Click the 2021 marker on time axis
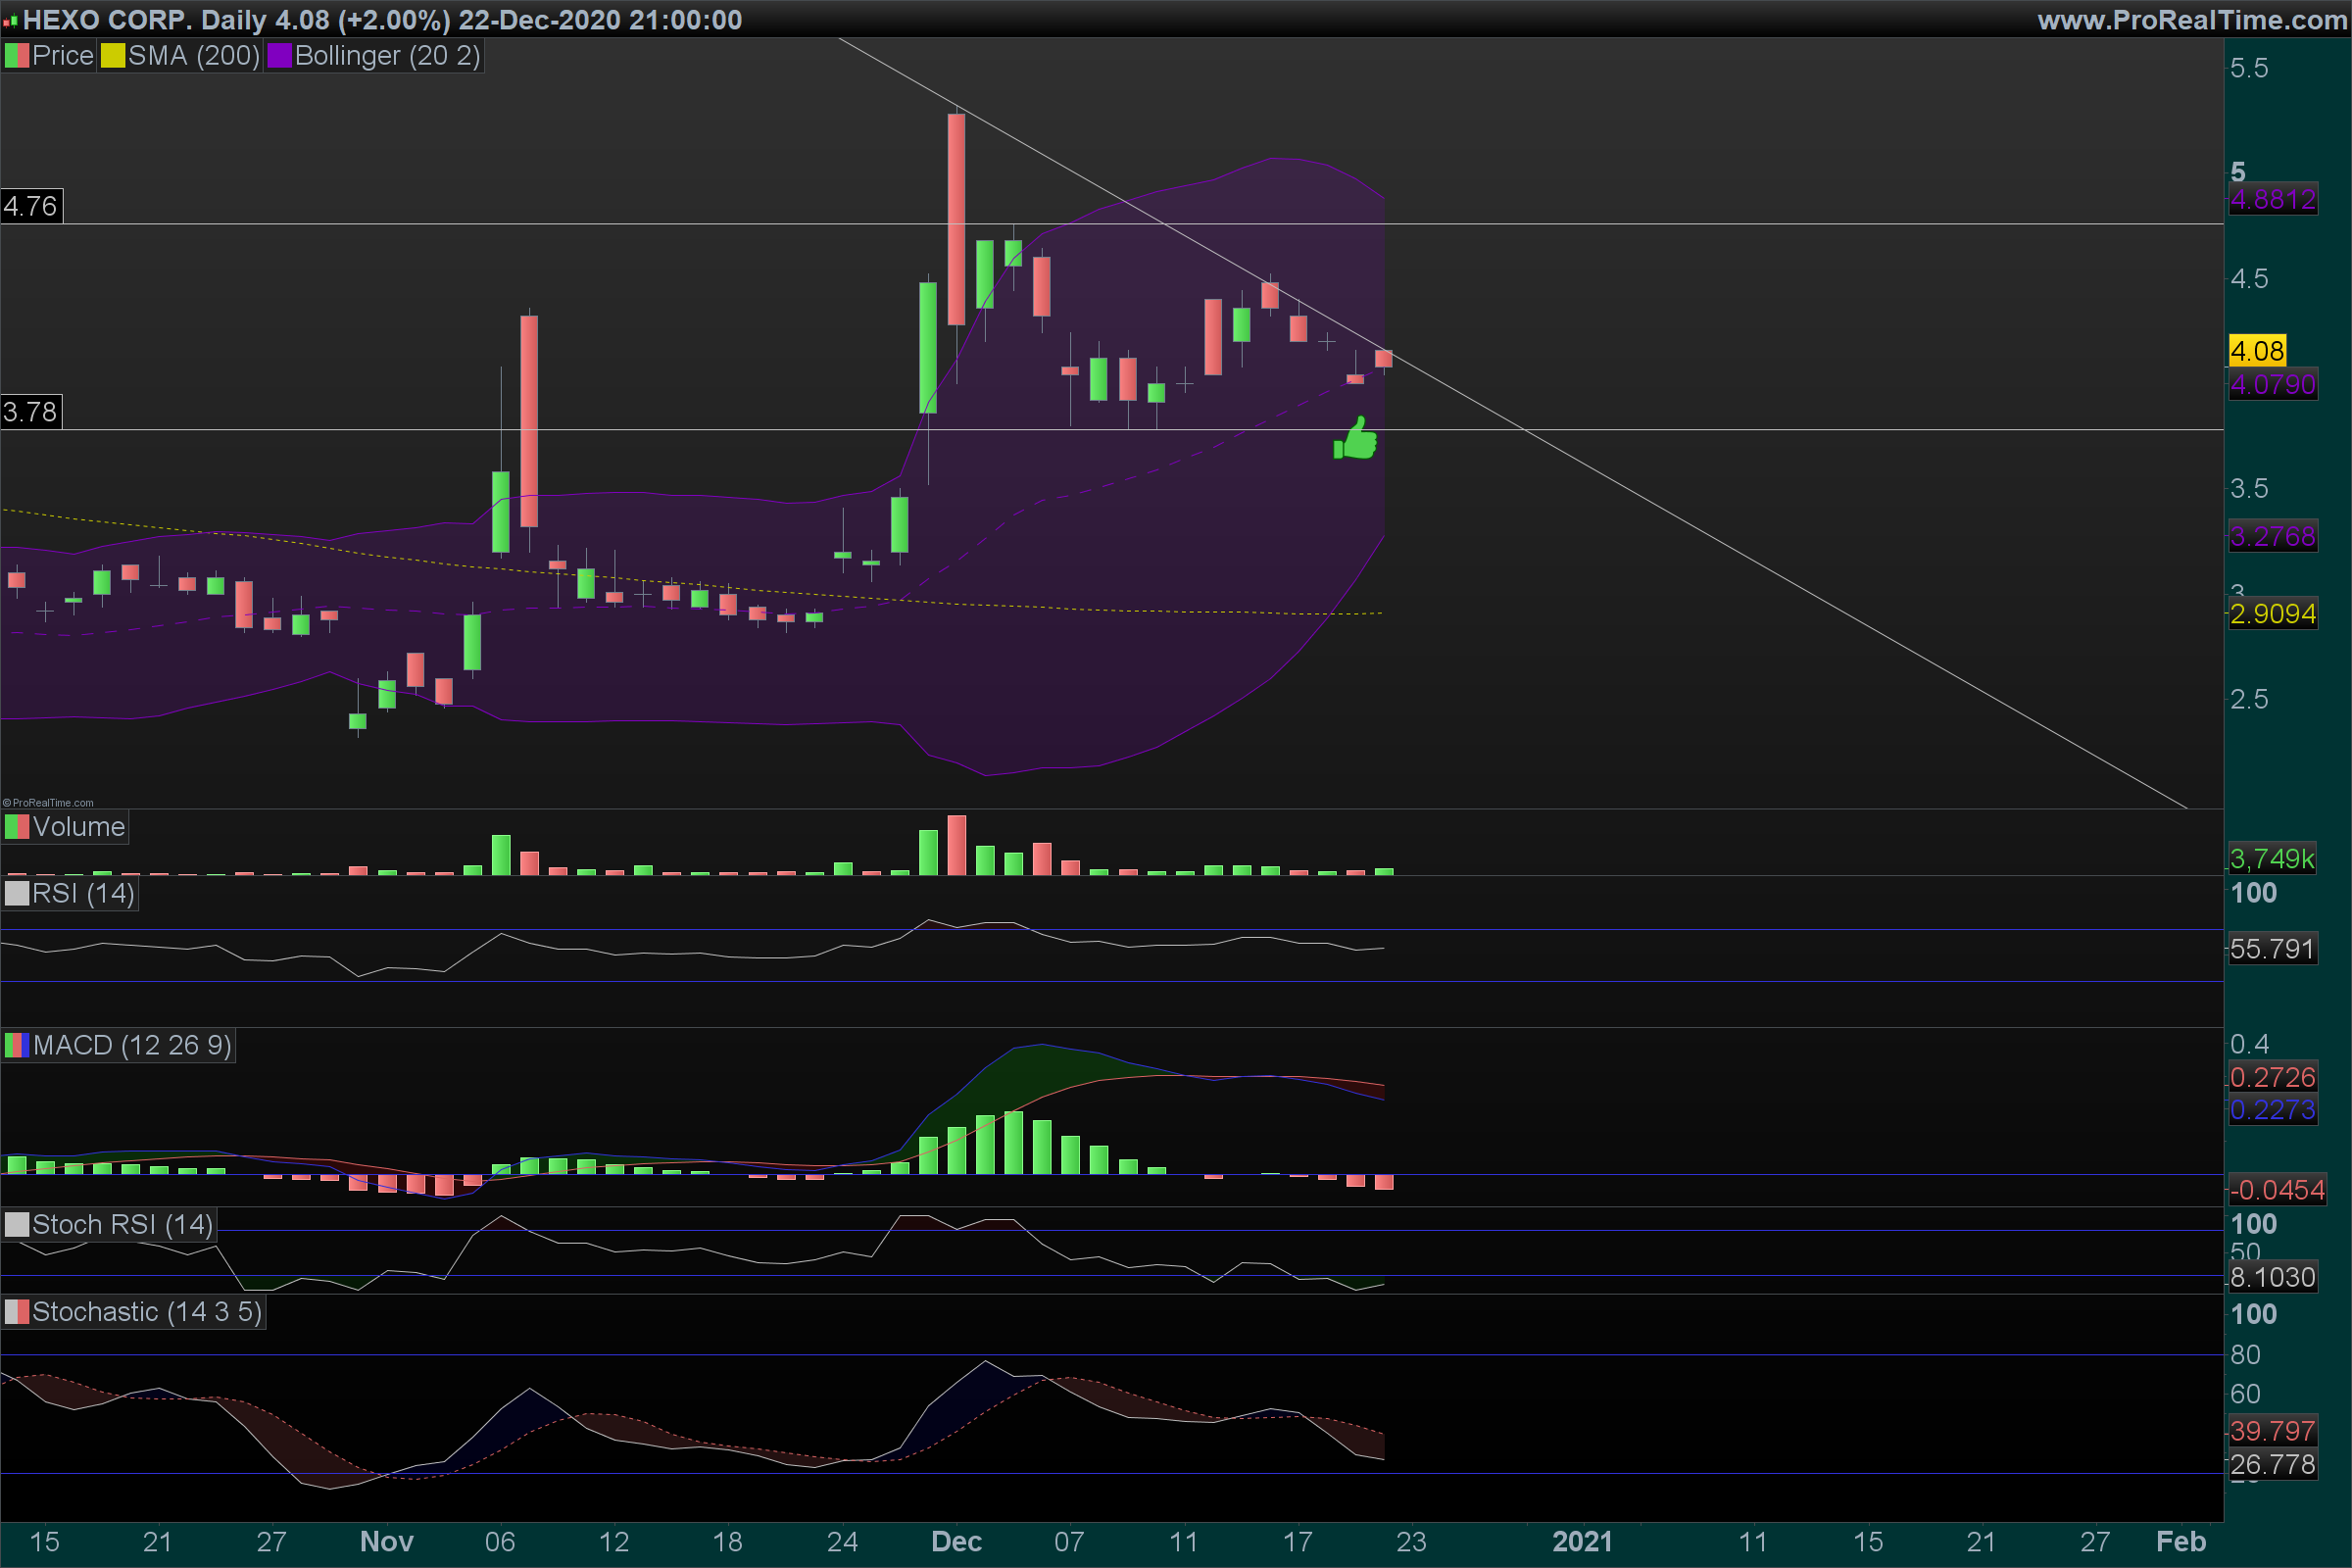 pos(1582,1541)
